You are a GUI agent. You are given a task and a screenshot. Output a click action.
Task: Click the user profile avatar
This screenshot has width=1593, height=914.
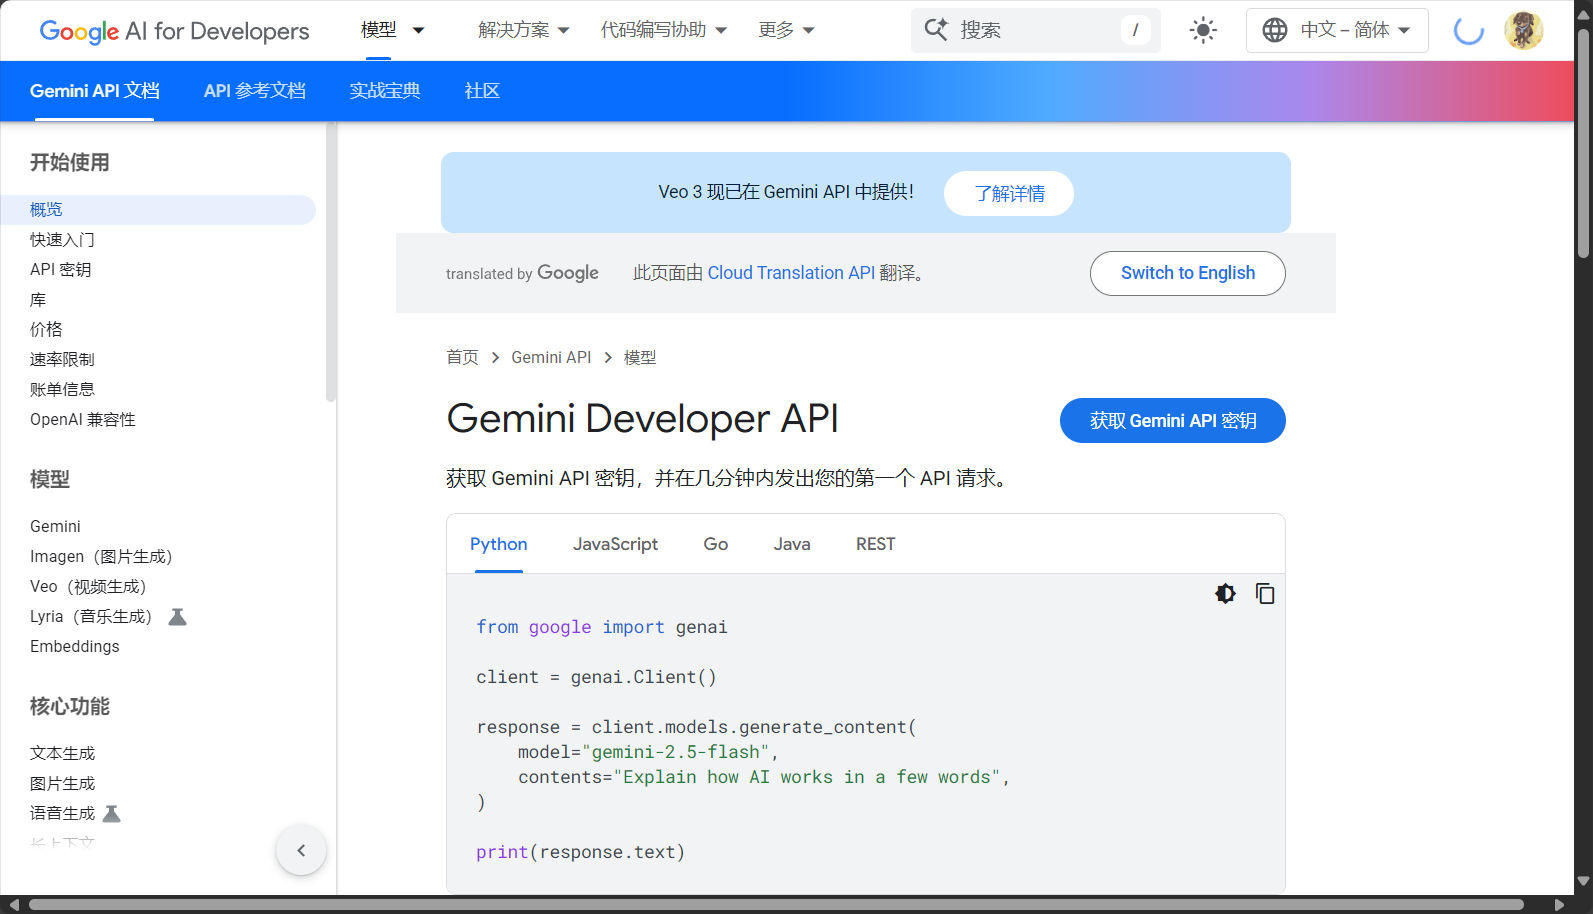[x=1523, y=30]
